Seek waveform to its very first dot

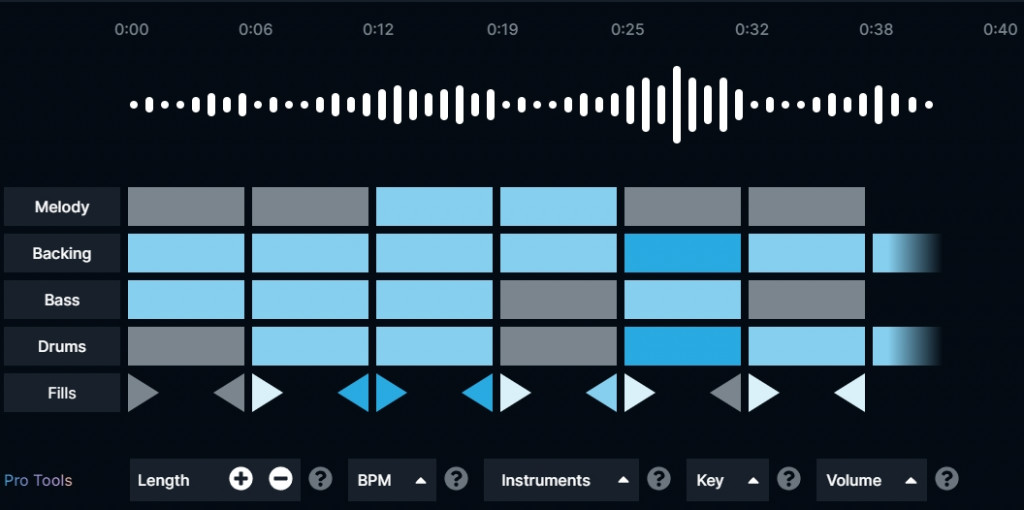(x=134, y=104)
